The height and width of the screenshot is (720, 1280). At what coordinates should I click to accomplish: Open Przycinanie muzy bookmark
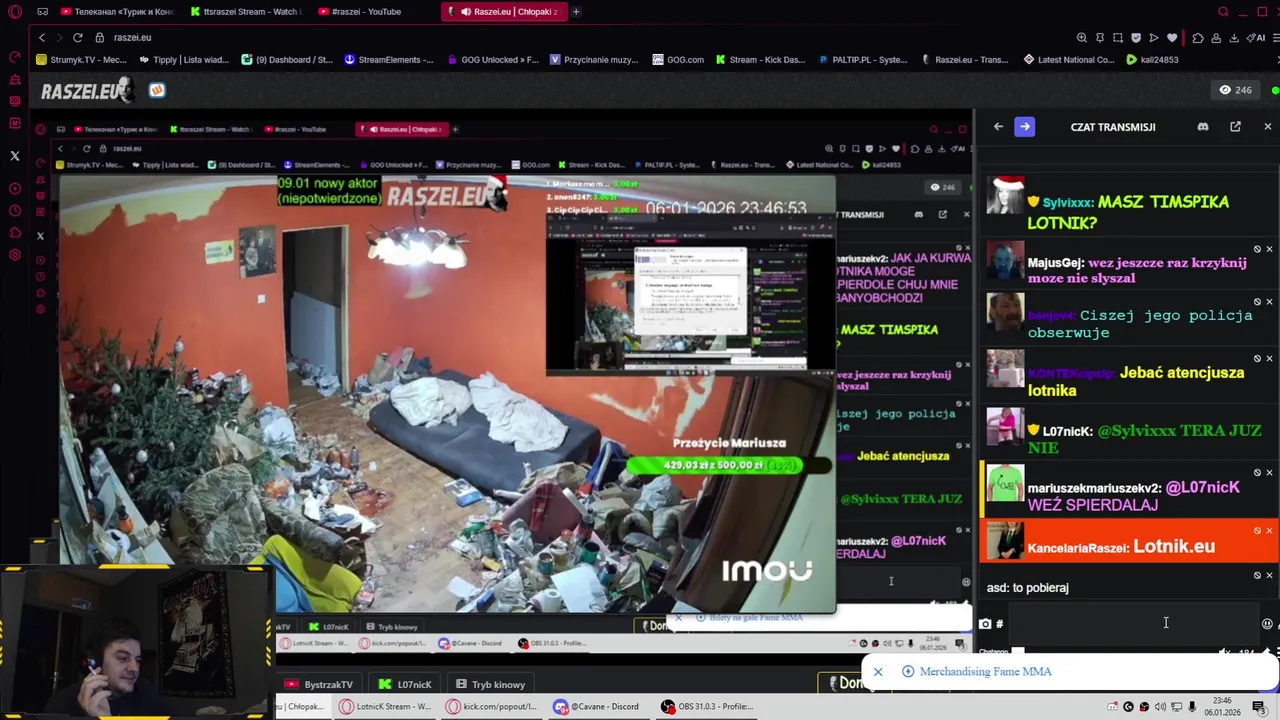(x=594, y=60)
